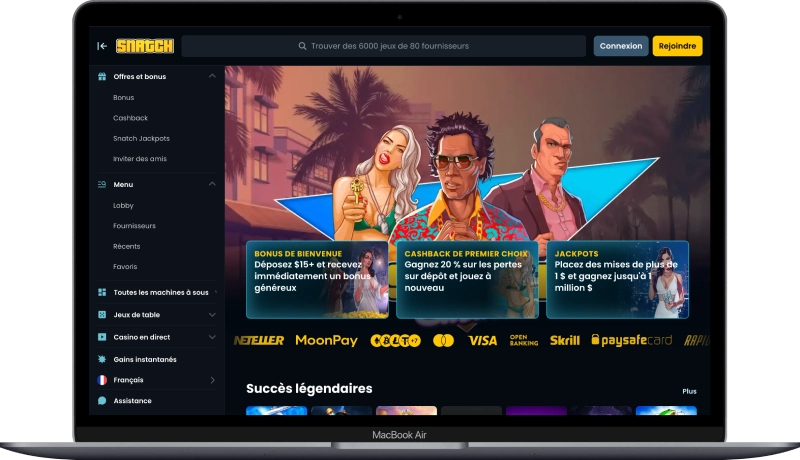Click the Open Banking logo
Viewport: 800px width, 460px height.
pos(523,340)
